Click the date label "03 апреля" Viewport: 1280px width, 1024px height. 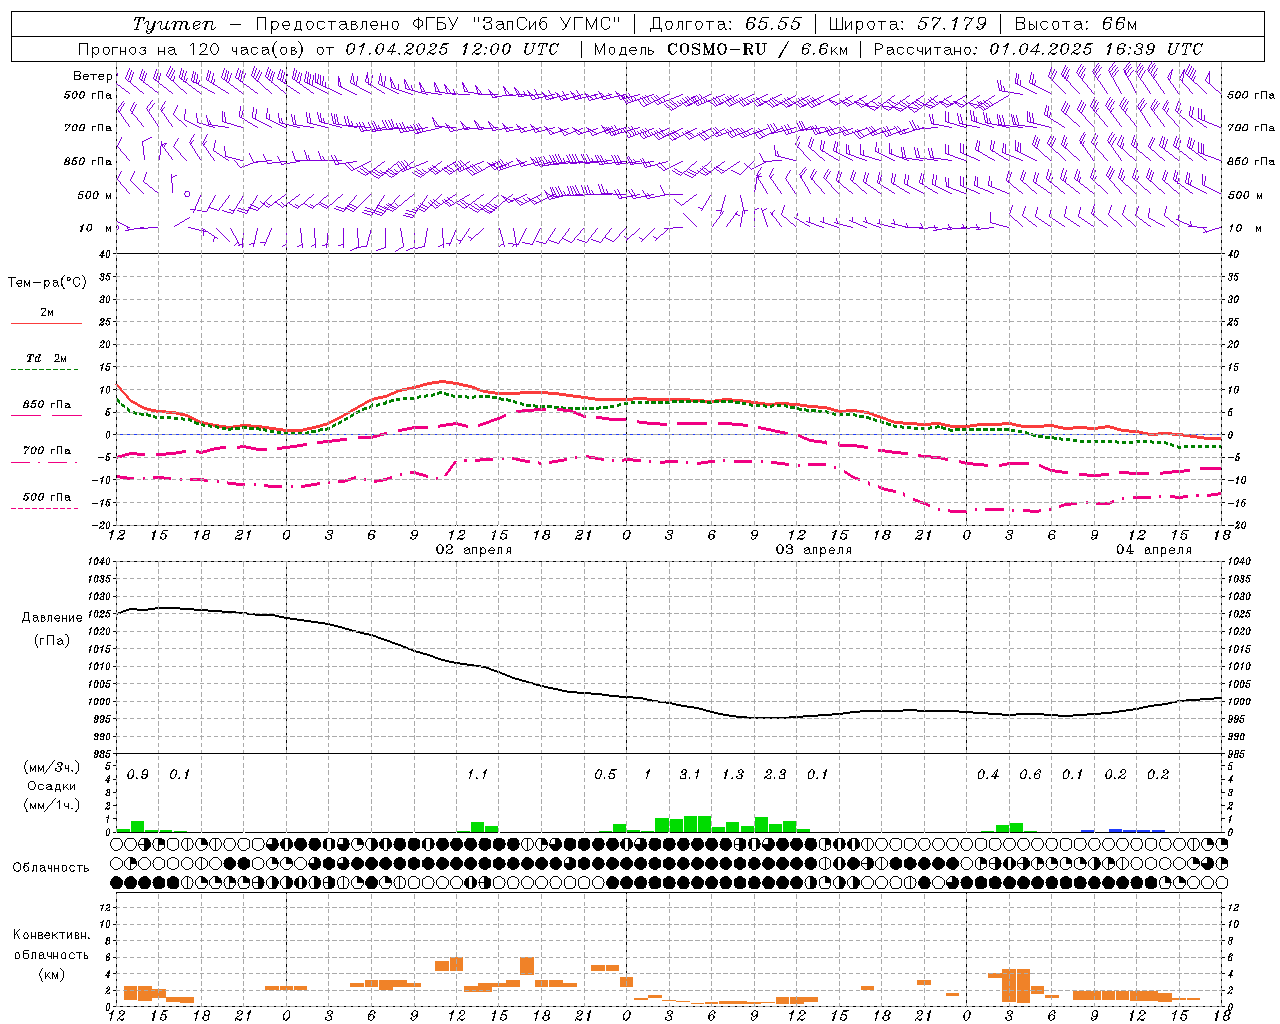814,550
